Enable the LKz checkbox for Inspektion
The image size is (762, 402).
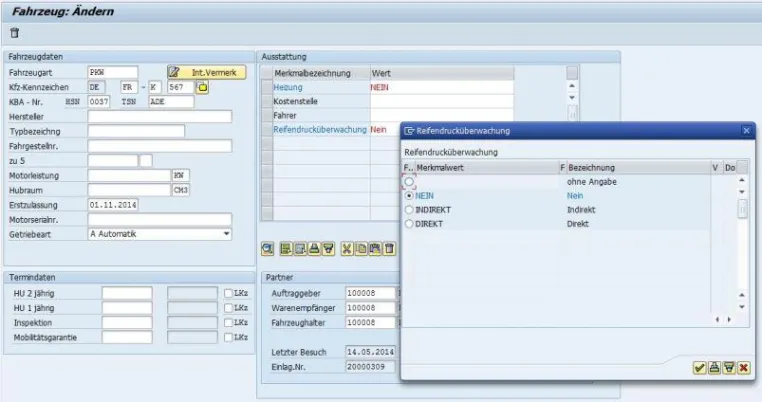228,322
